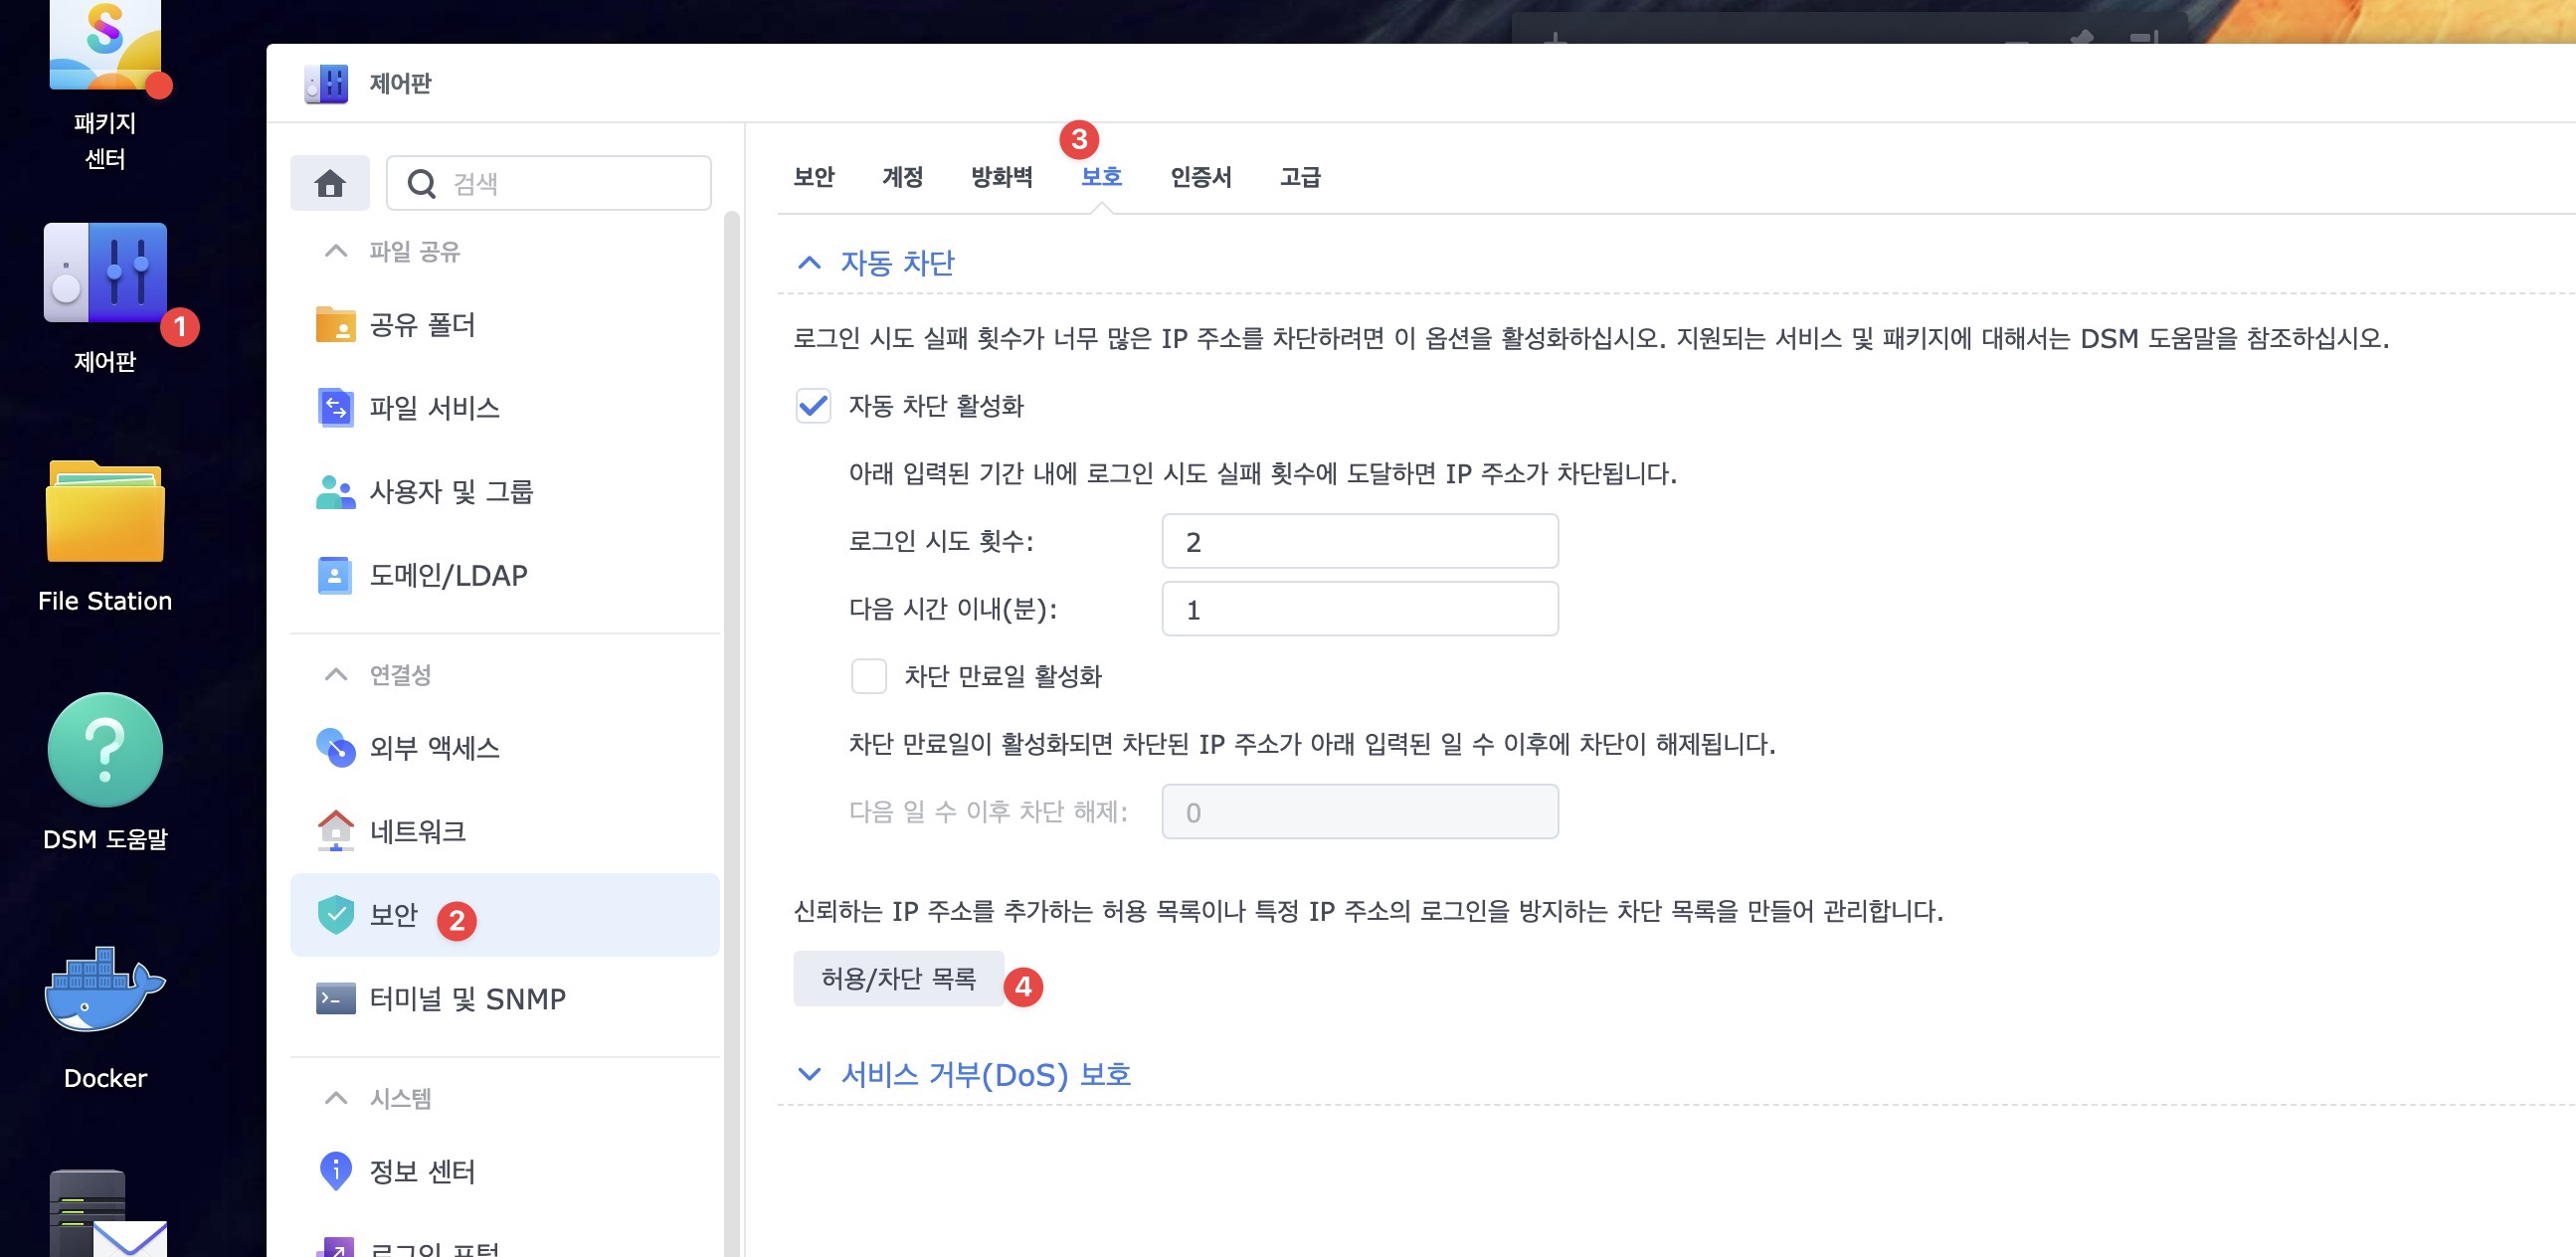
Task: Expand DoS protection (서비스 거부 보호) section
Action: pos(809,1074)
